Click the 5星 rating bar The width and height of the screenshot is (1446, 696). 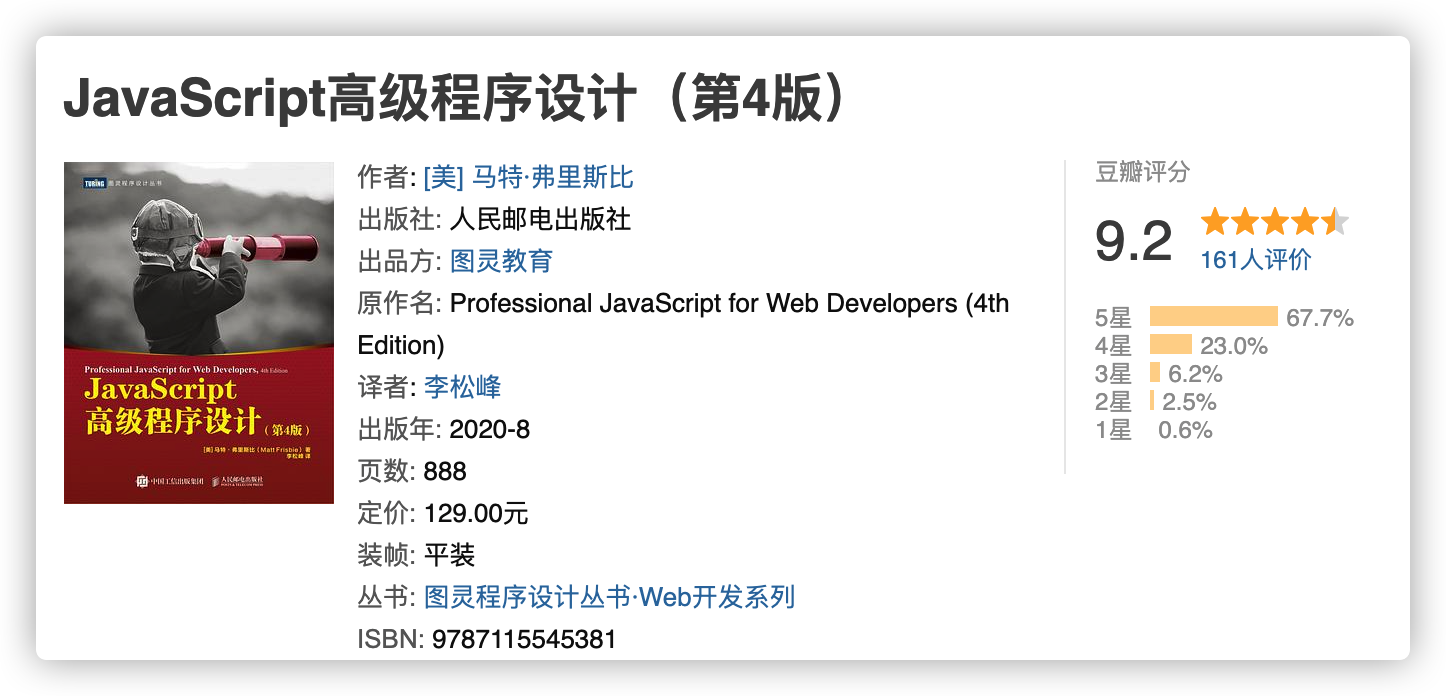pyautogui.click(x=1214, y=317)
